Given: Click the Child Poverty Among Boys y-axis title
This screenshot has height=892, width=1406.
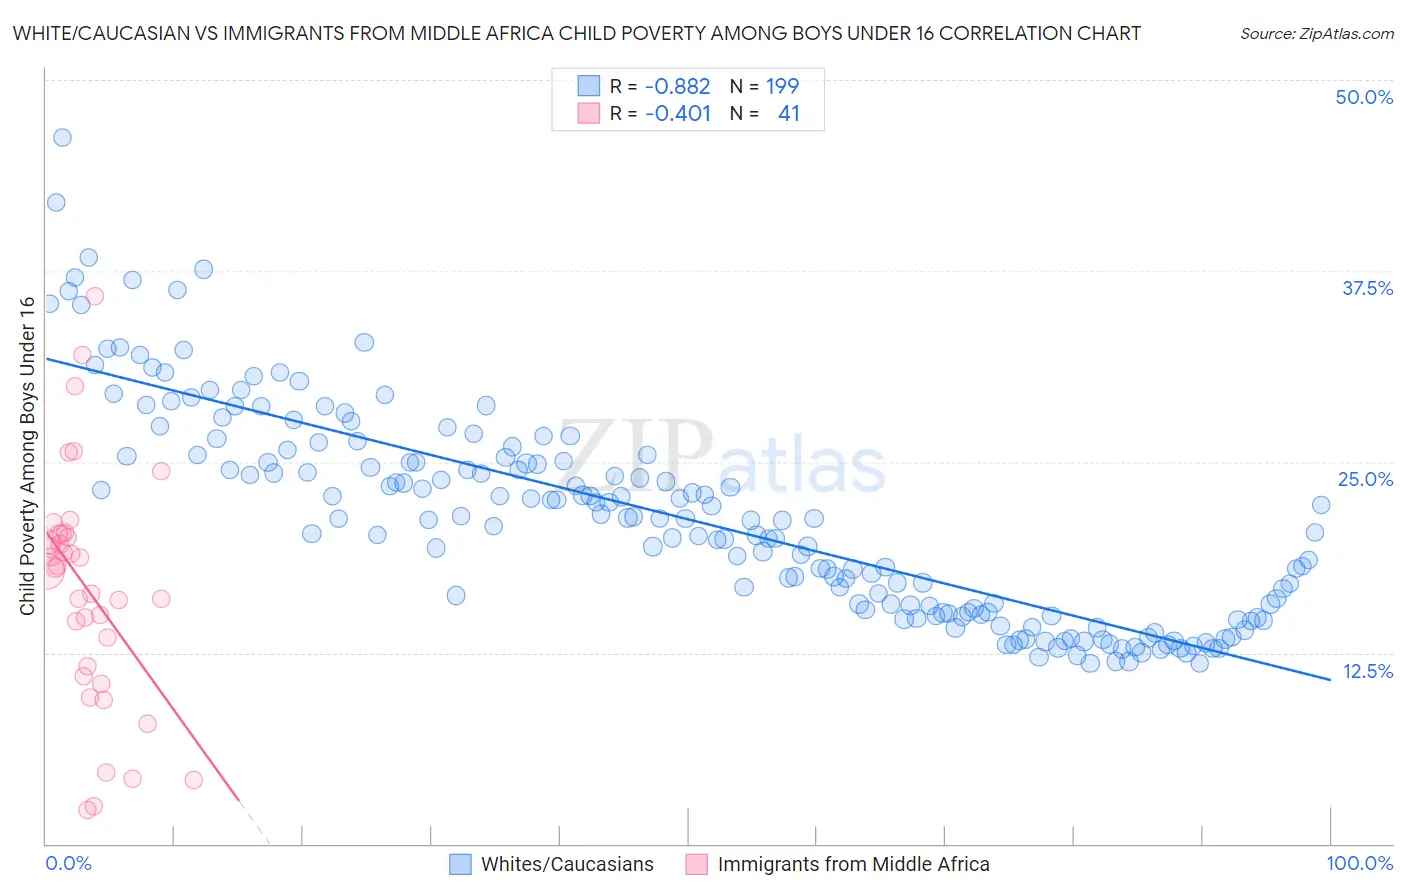Looking at the screenshot, I should pyautogui.click(x=27, y=456).
